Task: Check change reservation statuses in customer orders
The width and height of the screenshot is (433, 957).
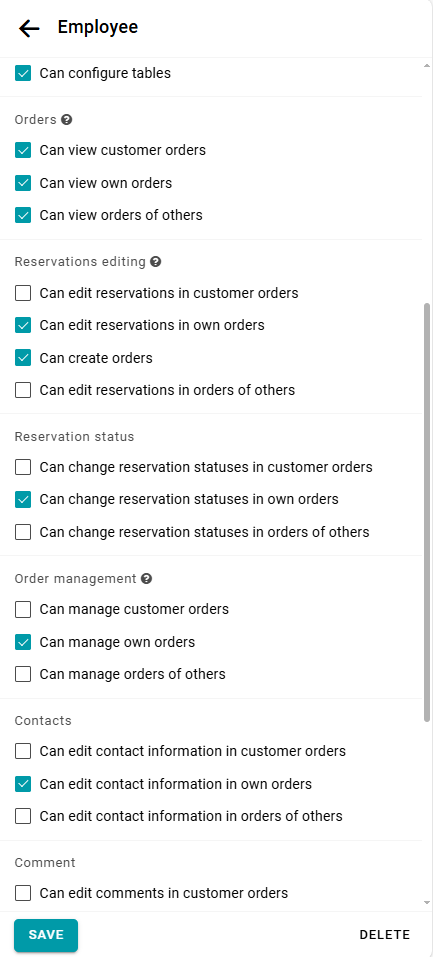Action: pos(23,468)
